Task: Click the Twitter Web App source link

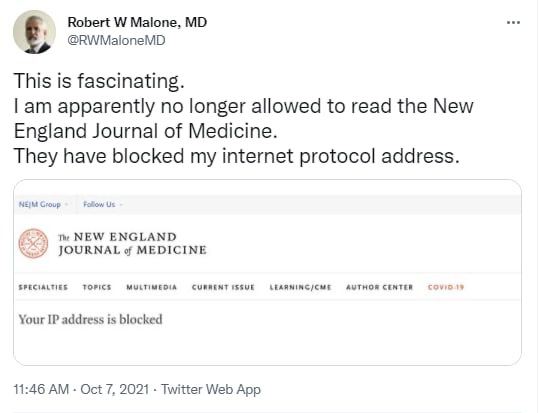Action: coord(211,390)
